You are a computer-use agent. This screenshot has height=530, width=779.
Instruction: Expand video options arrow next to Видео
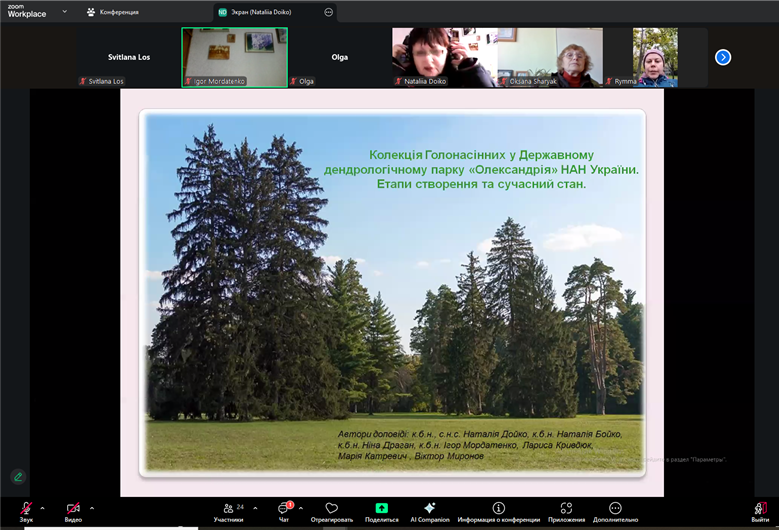[92, 508]
